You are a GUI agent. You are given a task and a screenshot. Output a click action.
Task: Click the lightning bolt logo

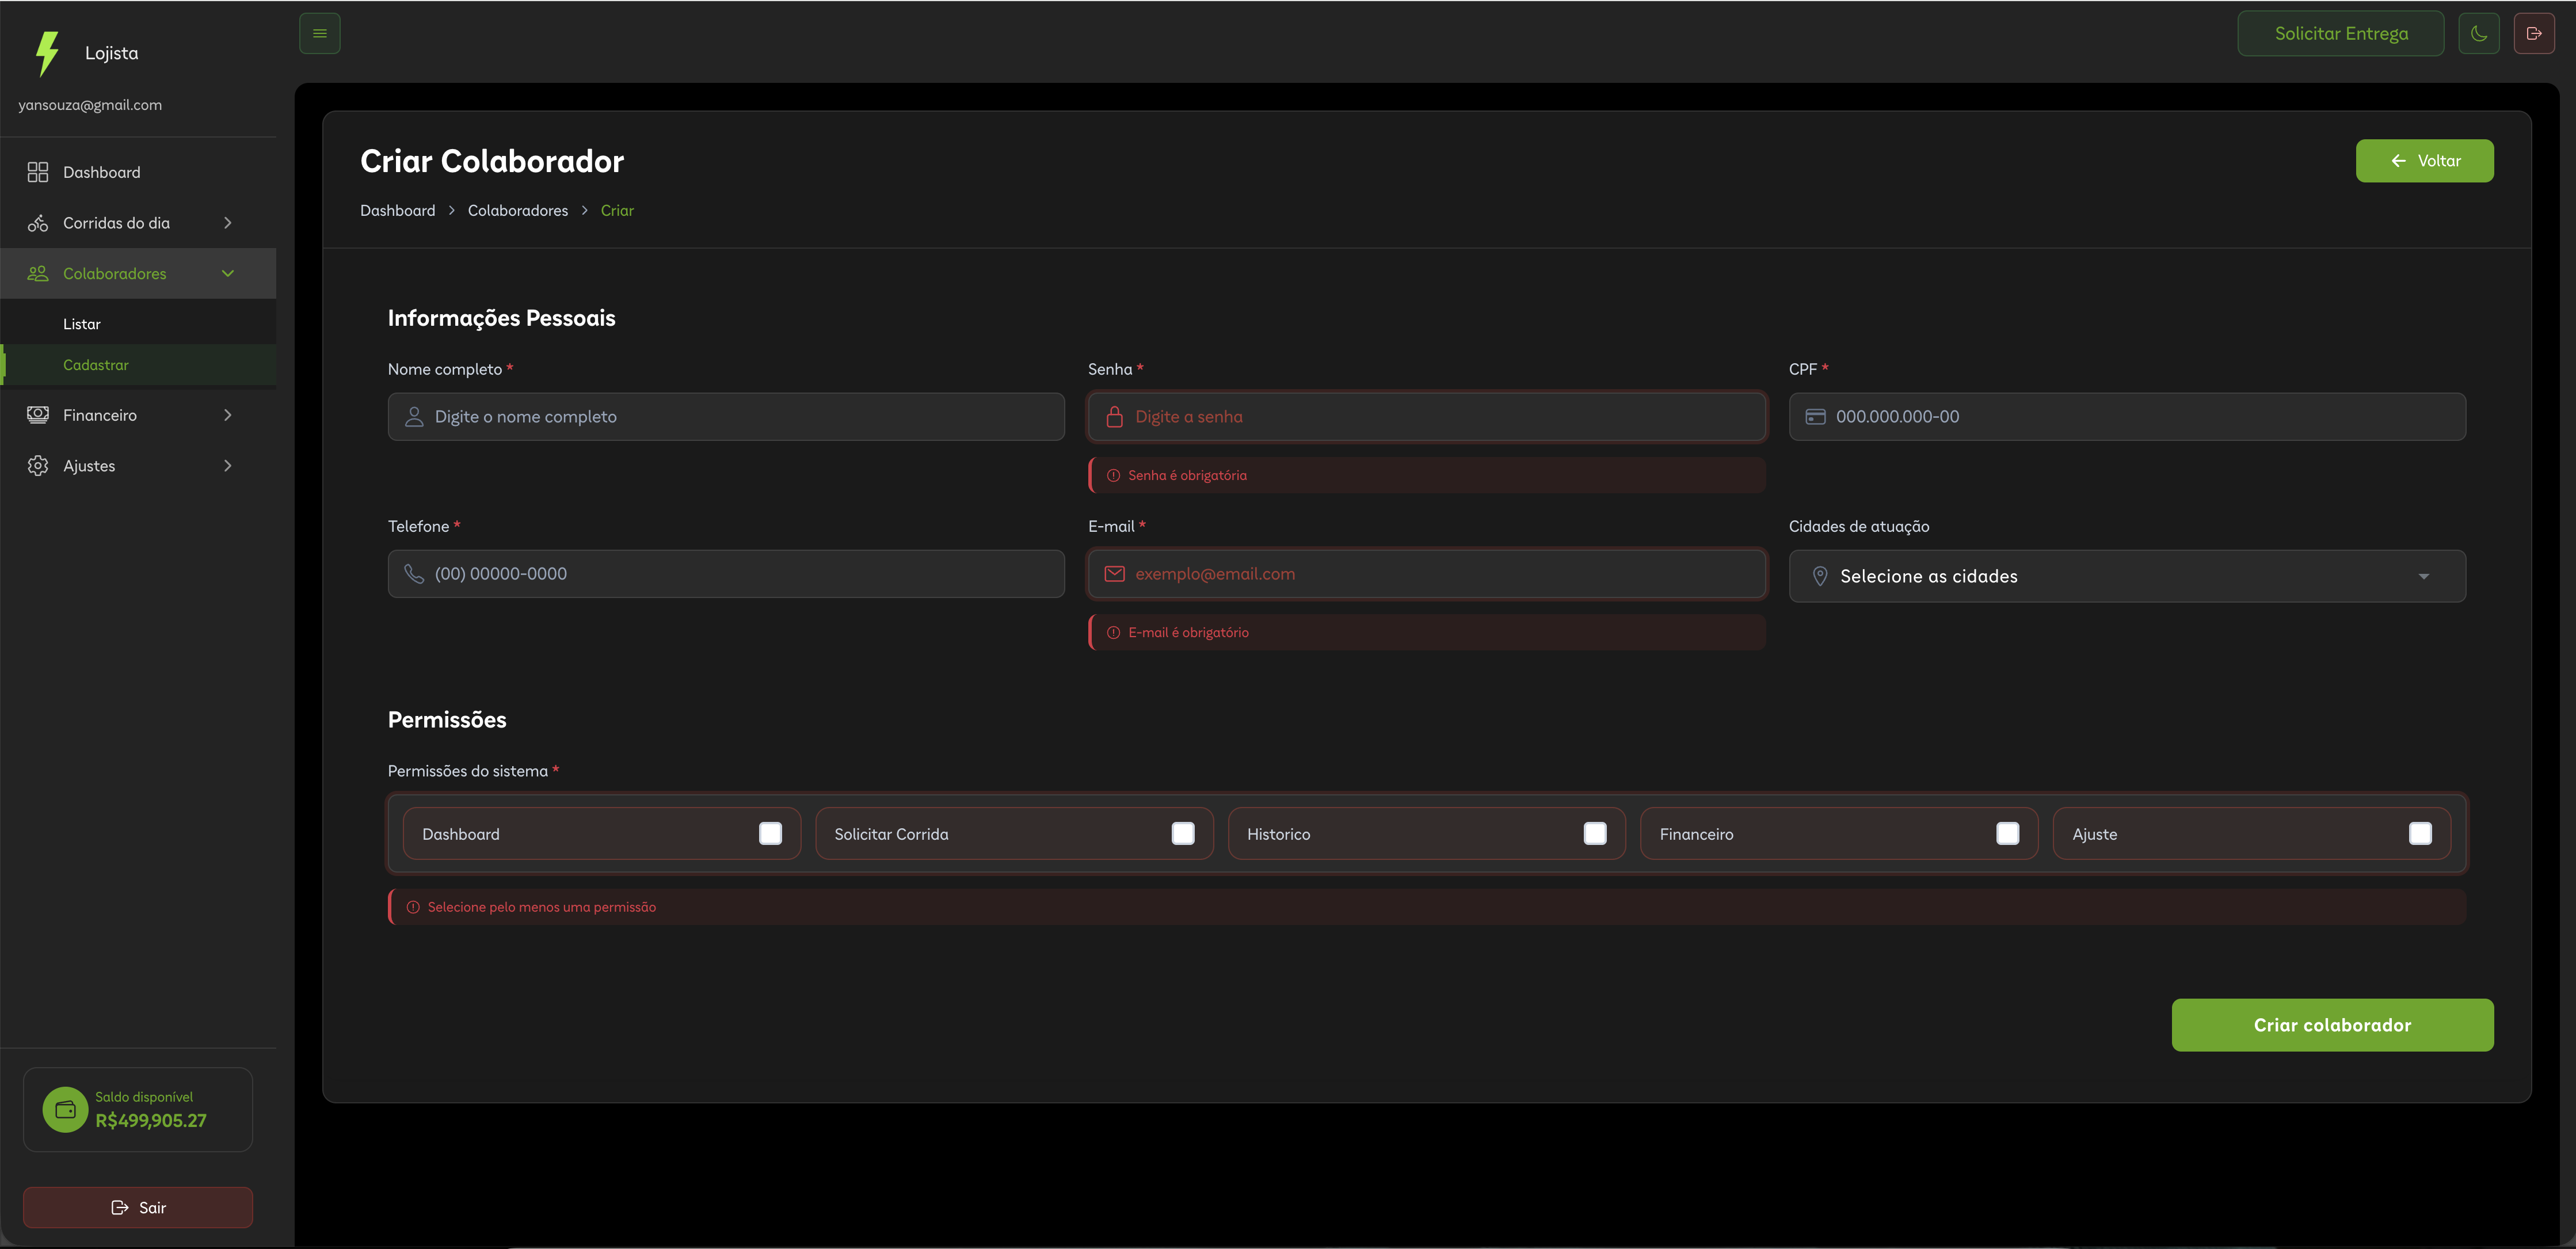(x=46, y=53)
